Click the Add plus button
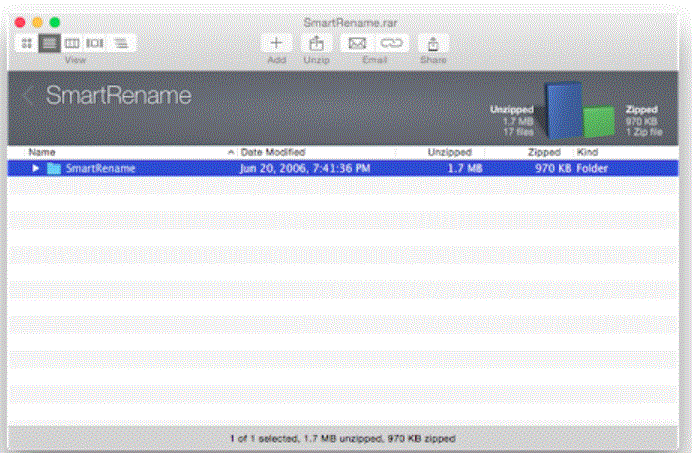This screenshot has height=460, width=692. tap(276, 43)
